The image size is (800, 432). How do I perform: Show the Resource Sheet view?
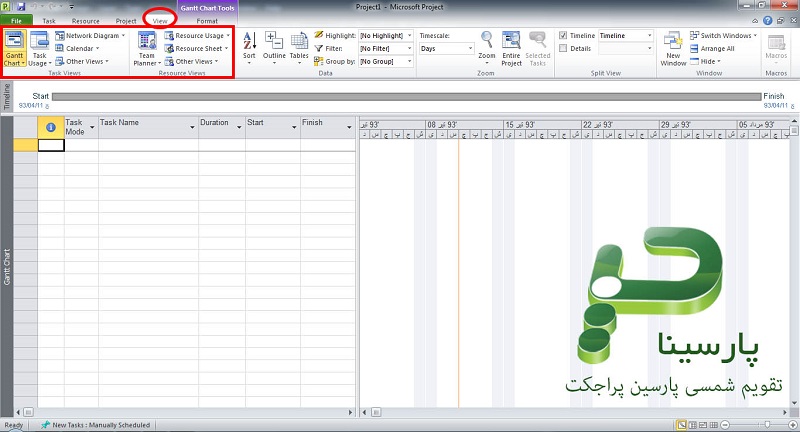[x=196, y=48]
